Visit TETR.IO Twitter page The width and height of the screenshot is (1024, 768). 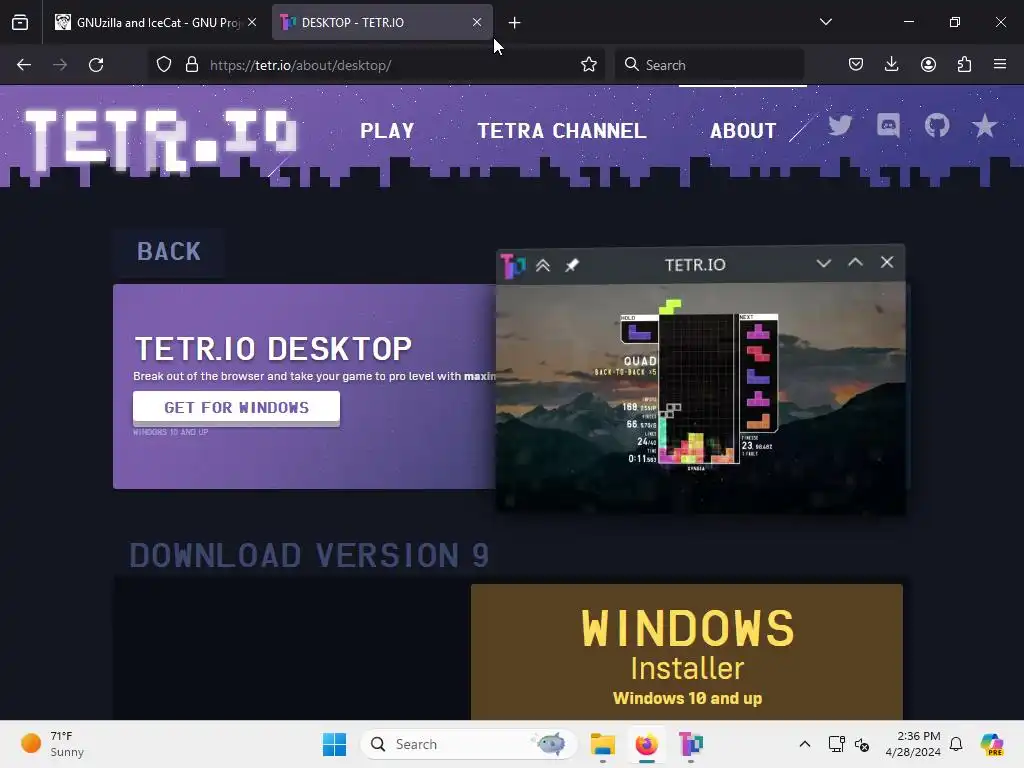(840, 125)
